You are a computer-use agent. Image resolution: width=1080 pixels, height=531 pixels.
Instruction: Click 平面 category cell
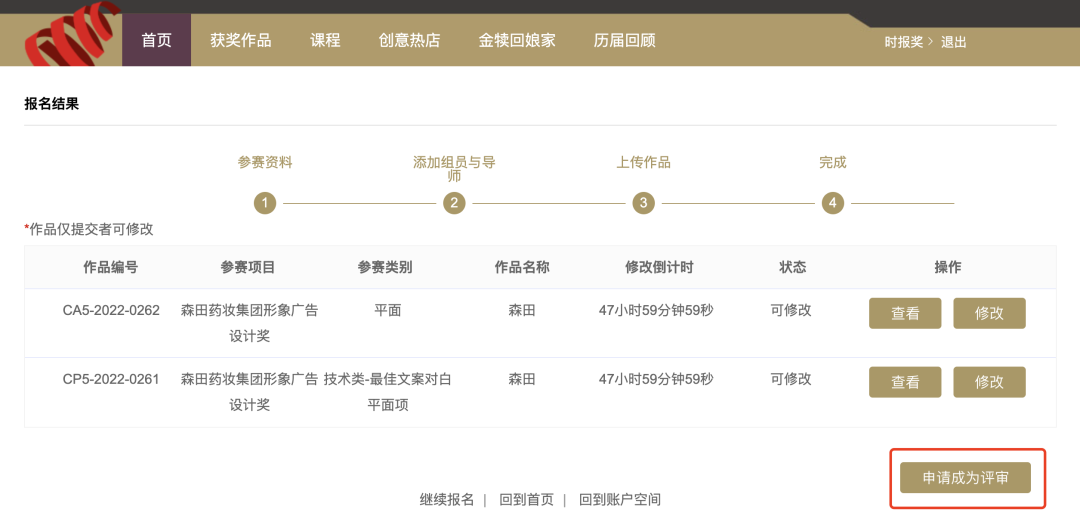387,310
